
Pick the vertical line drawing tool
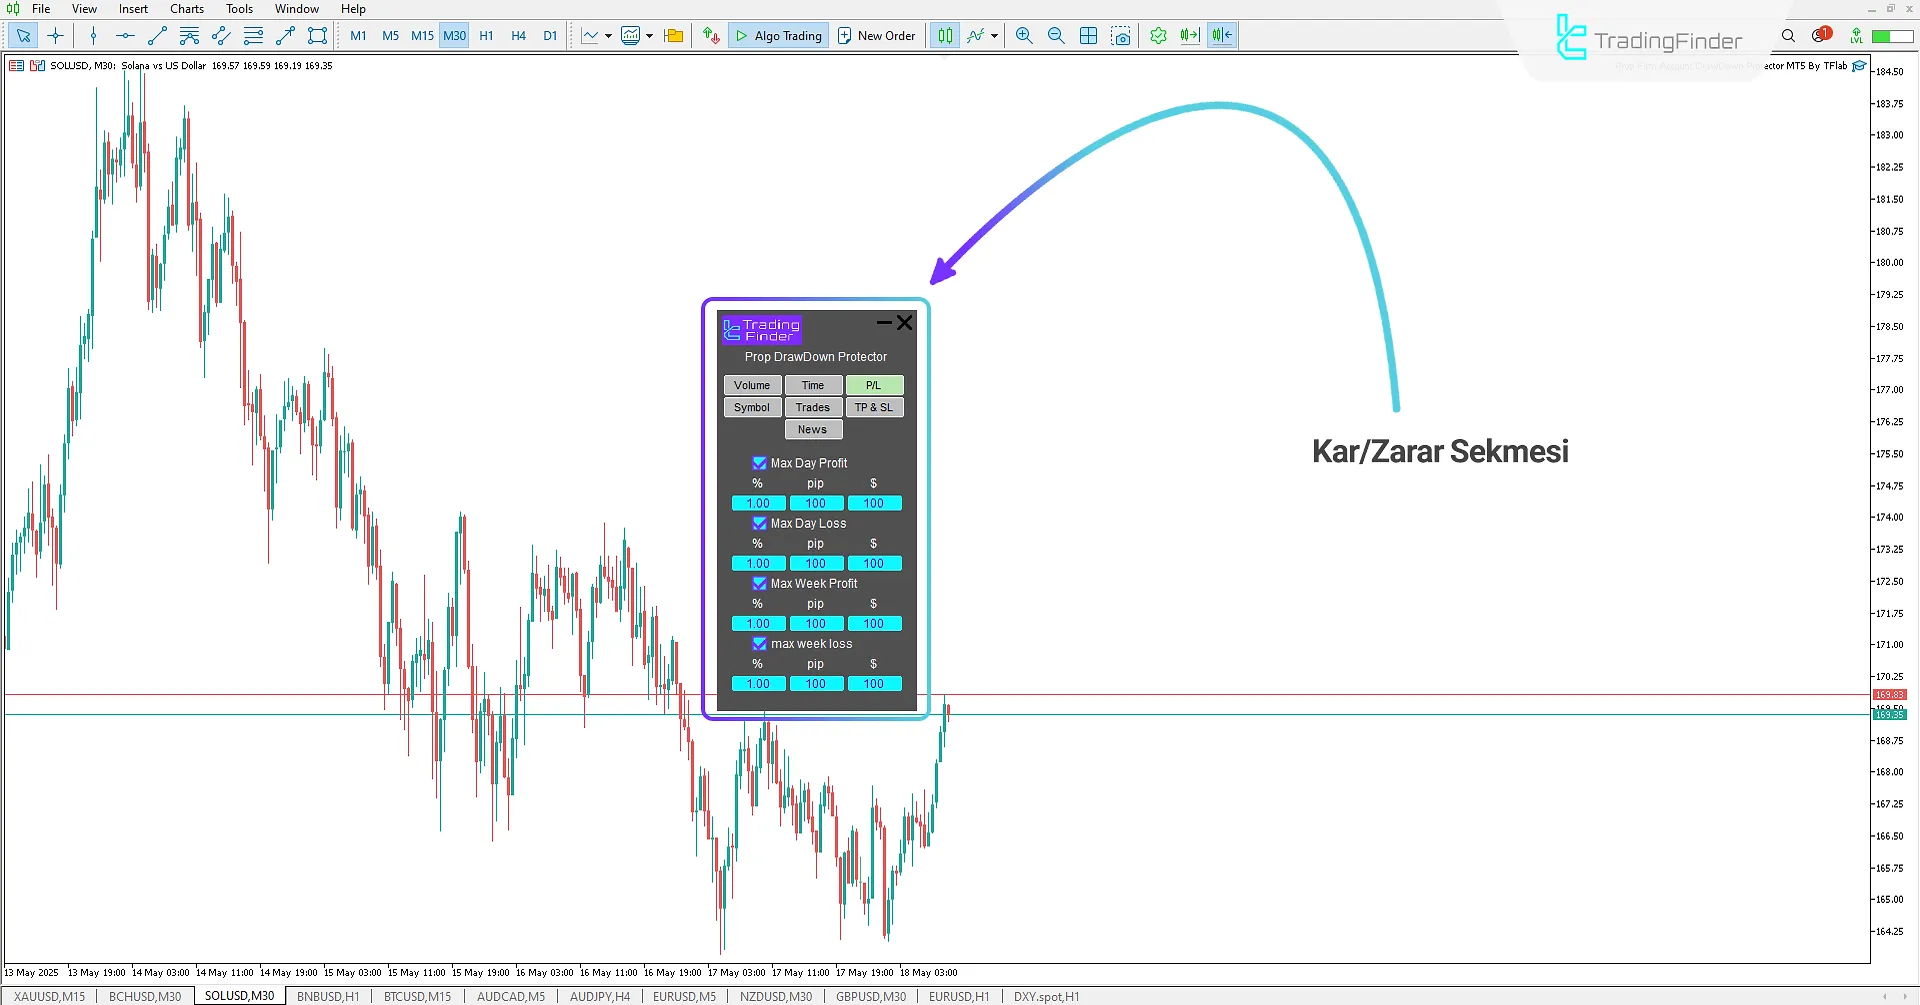(93, 36)
